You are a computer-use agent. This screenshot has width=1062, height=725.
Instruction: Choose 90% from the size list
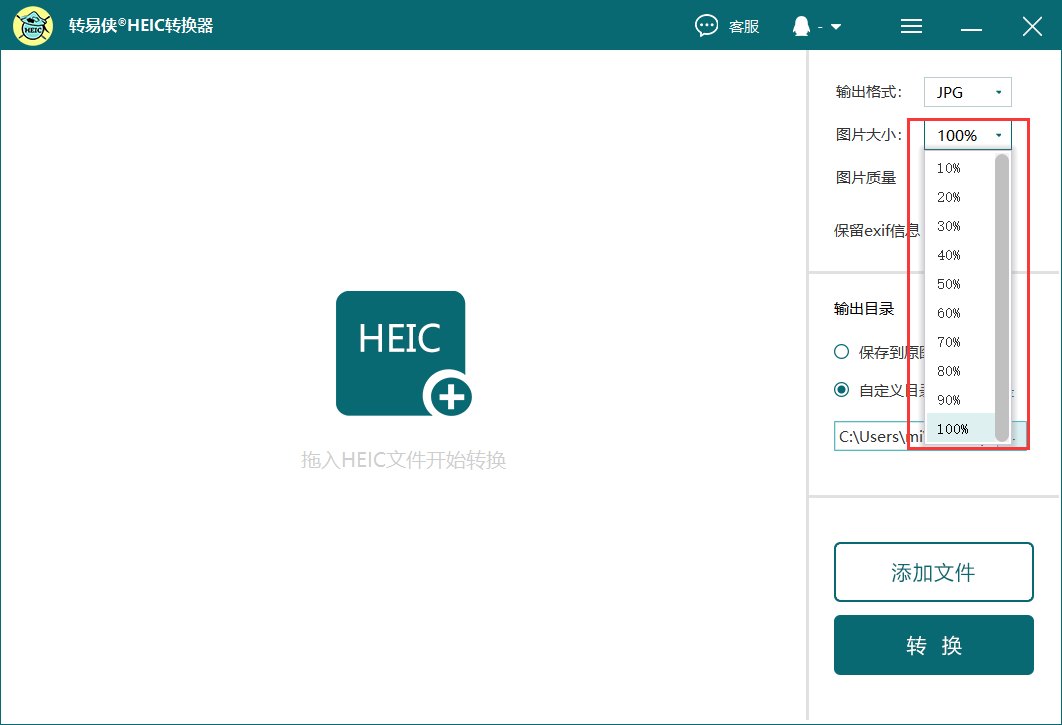click(960, 400)
